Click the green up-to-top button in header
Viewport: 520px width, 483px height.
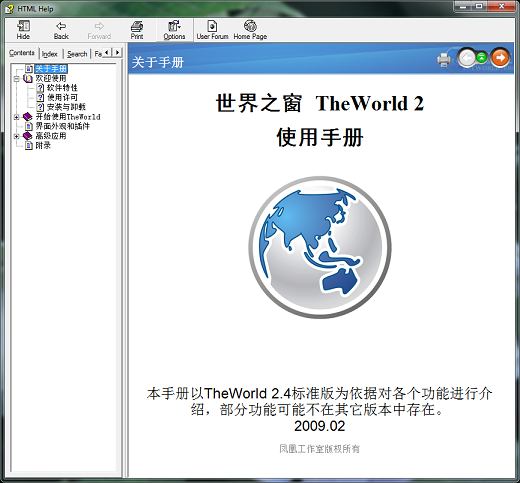(x=482, y=58)
